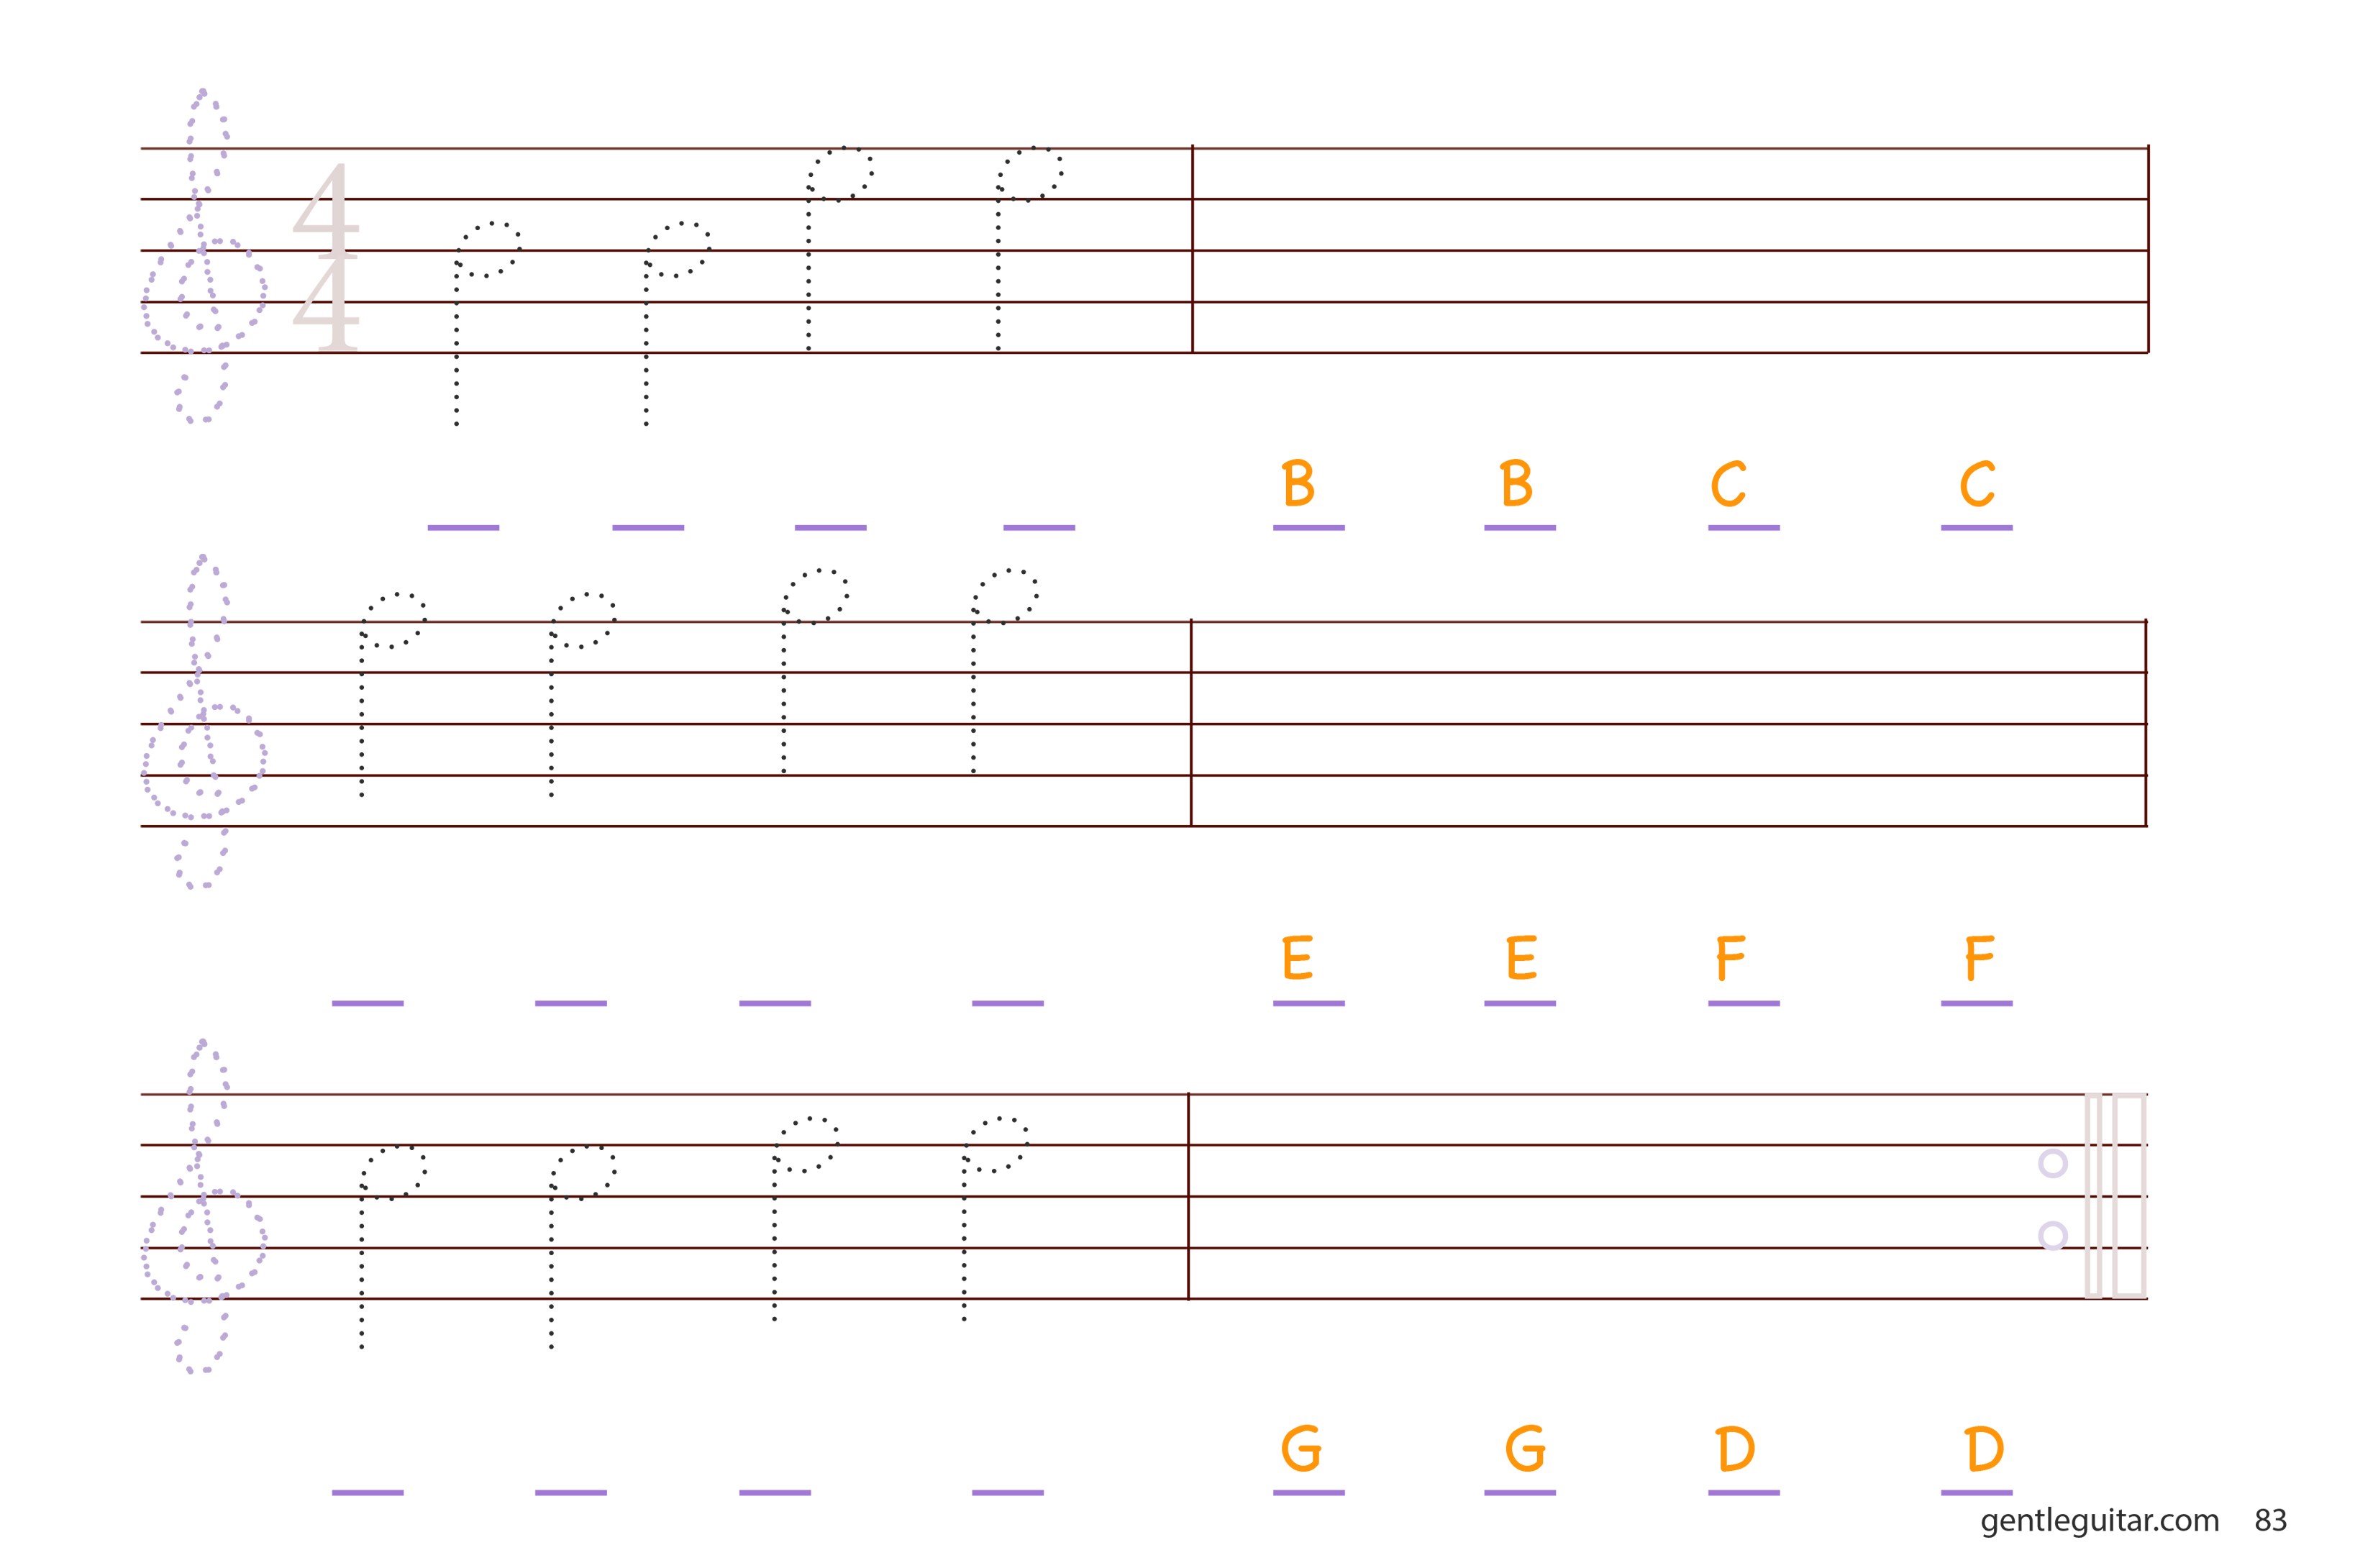
Task: Click the rightmost orange letter C
Action: [x=1977, y=484]
